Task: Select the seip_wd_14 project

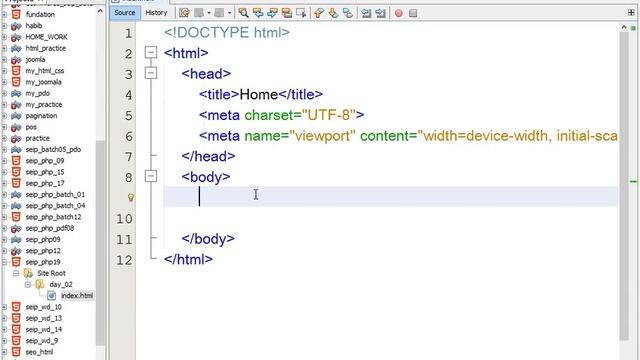Action: coord(44,329)
